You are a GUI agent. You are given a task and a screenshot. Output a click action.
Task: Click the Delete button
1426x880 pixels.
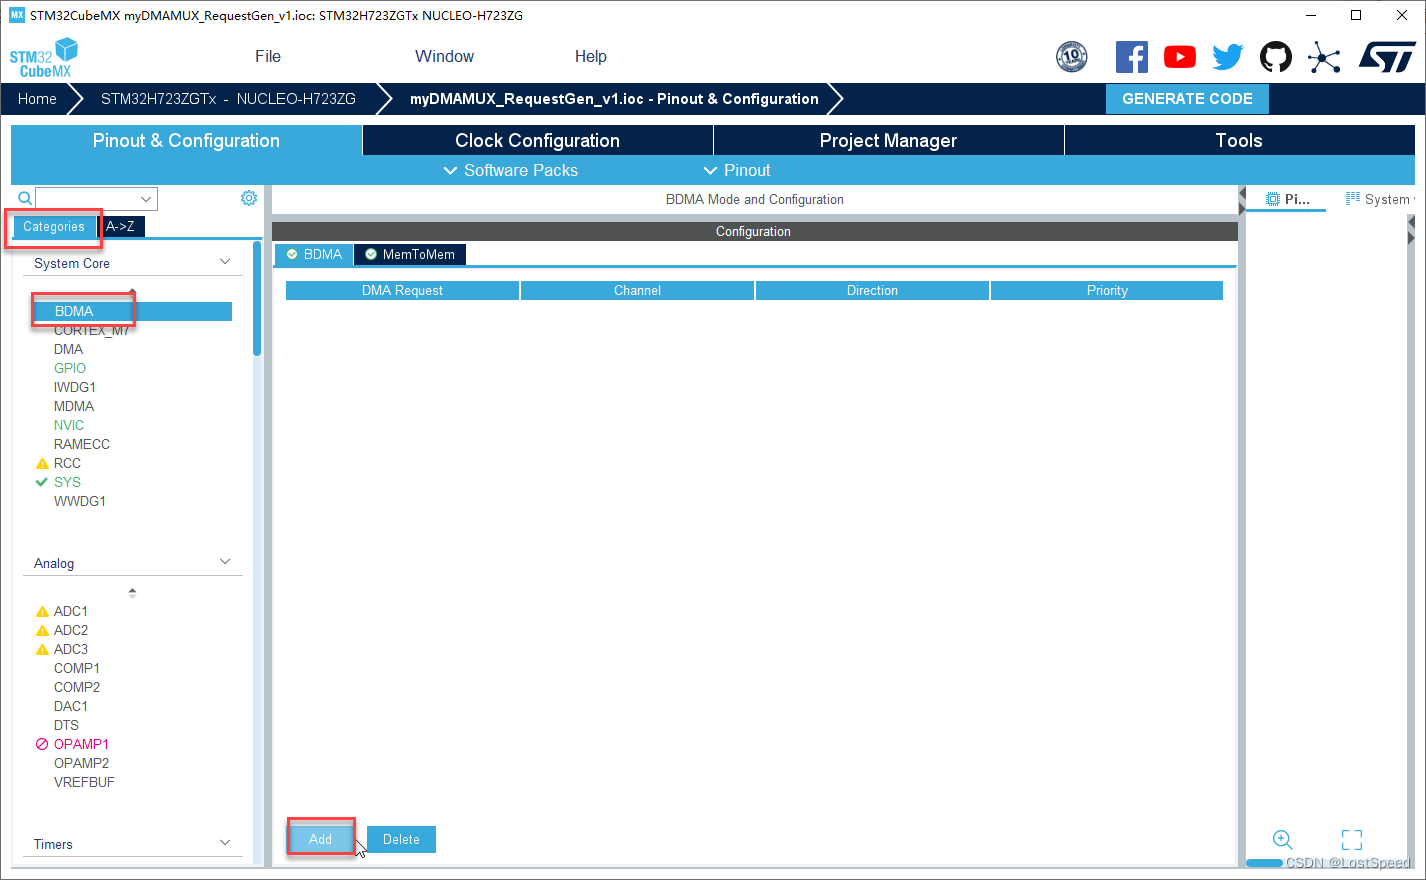click(401, 839)
